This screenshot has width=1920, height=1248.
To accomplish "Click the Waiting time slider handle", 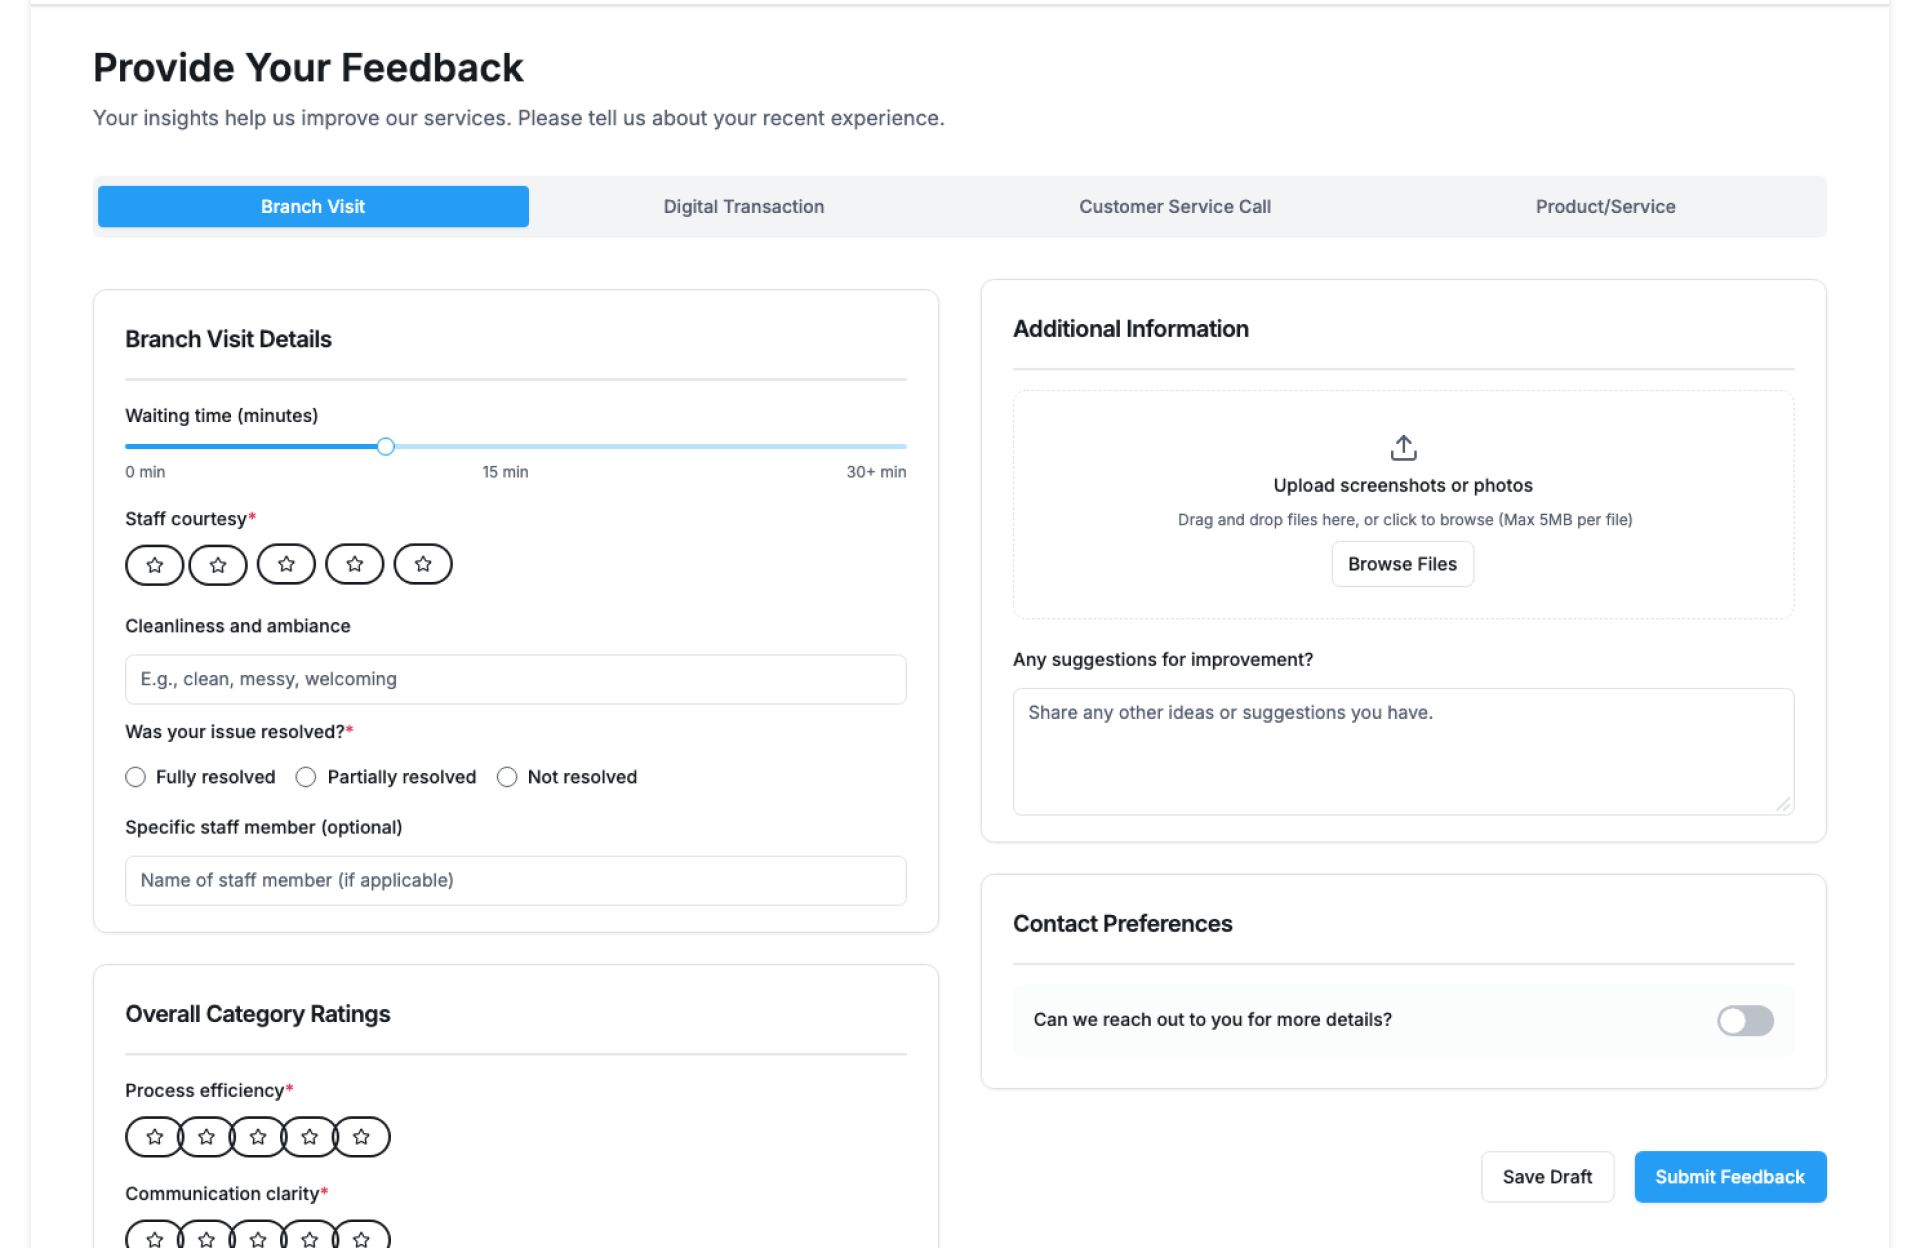I will pyautogui.click(x=386, y=447).
